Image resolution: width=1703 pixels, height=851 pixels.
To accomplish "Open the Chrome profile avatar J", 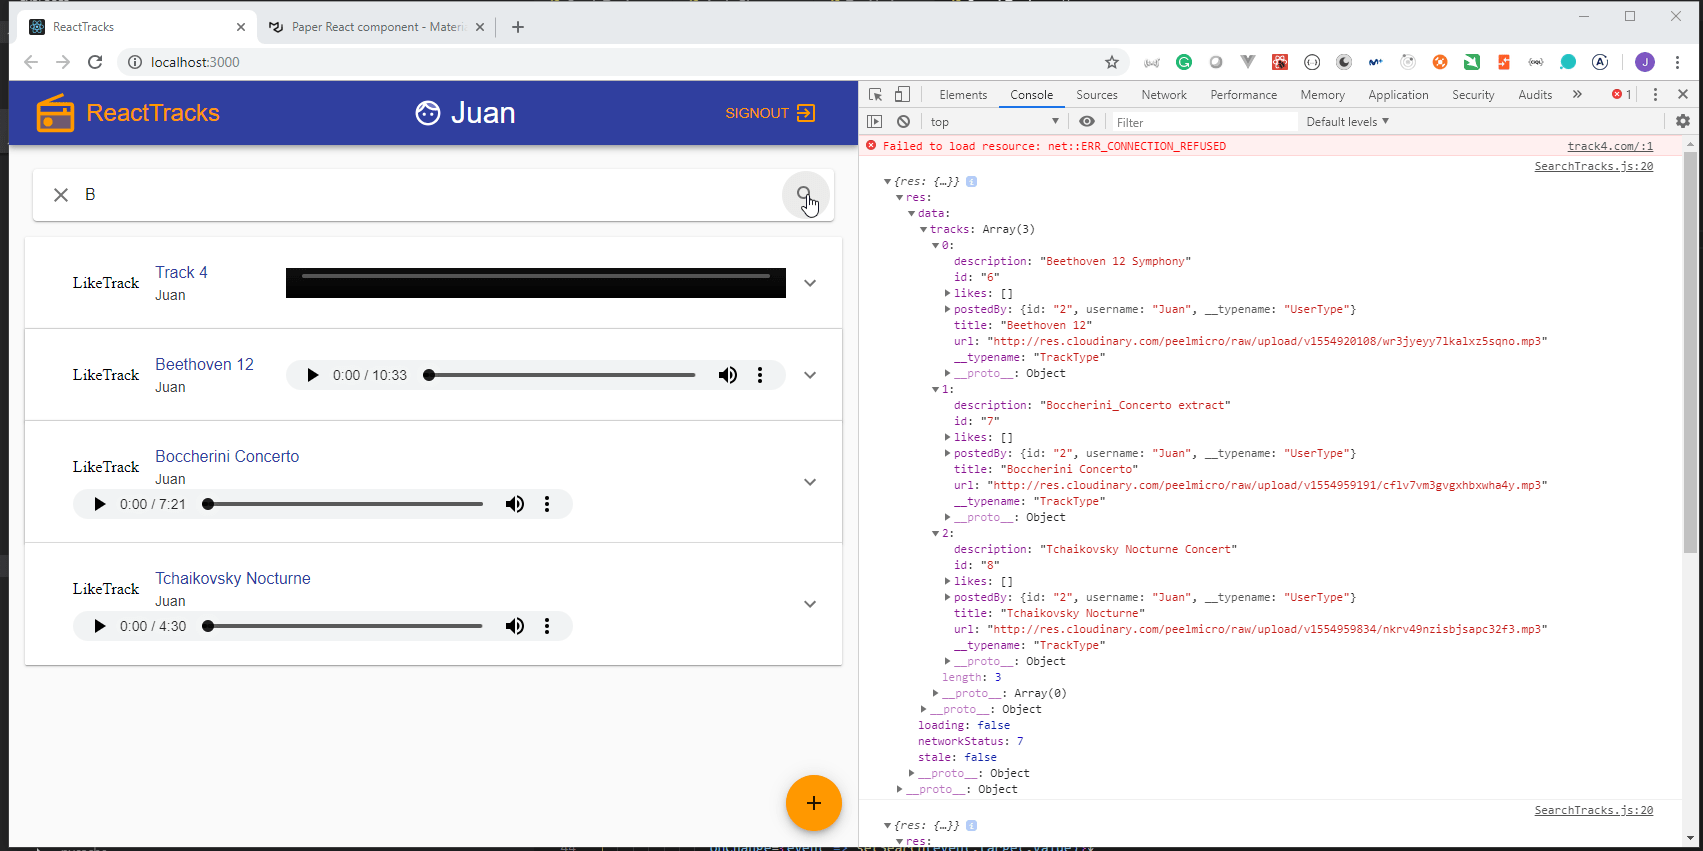I will pyautogui.click(x=1645, y=62).
